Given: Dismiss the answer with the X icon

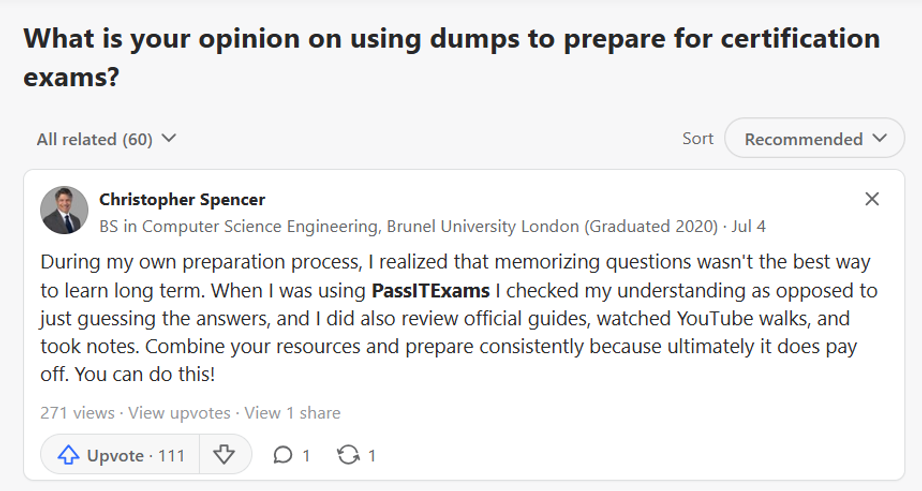Looking at the screenshot, I should [872, 199].
